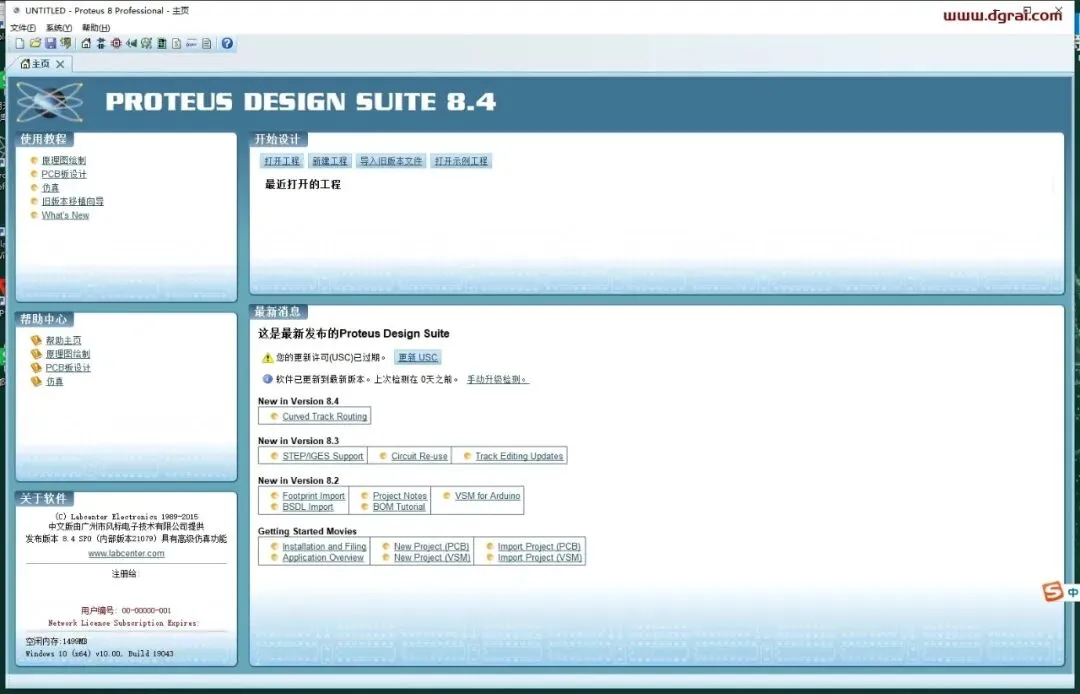Open the BSDL Import link
Viewport: 1080px width, 694px height.
[x=307, y=507]
